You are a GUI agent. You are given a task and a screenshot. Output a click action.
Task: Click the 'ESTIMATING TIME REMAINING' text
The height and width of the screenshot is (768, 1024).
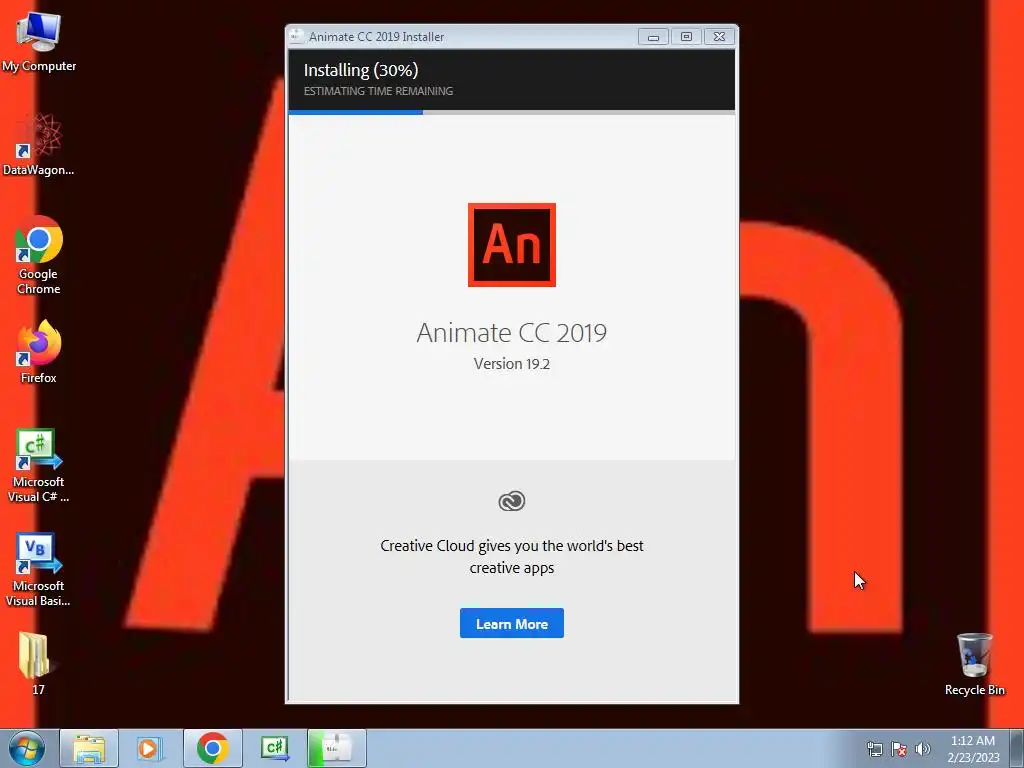point(378,91)
